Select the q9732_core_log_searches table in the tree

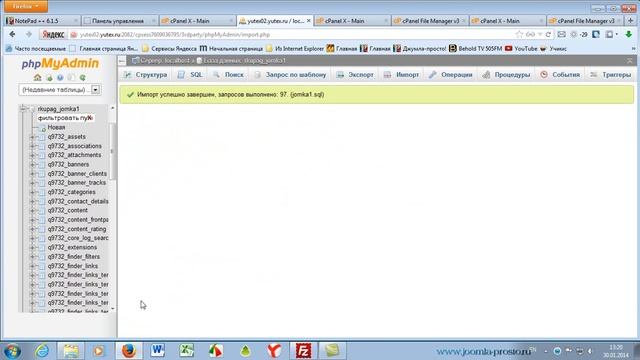(x=78, y=238)
